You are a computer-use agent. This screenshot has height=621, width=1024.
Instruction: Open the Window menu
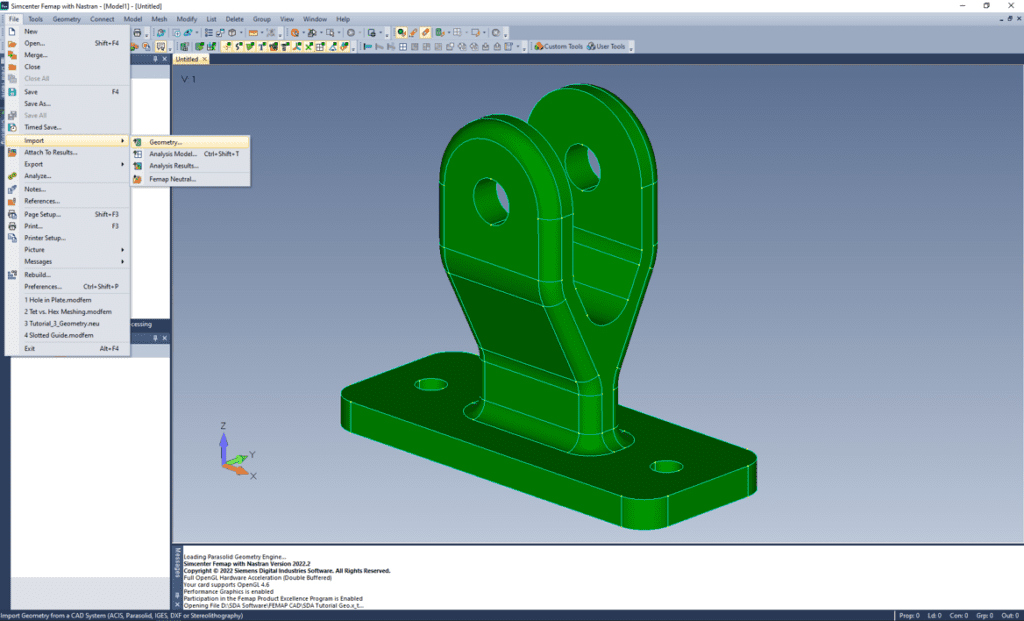(315, 19)
